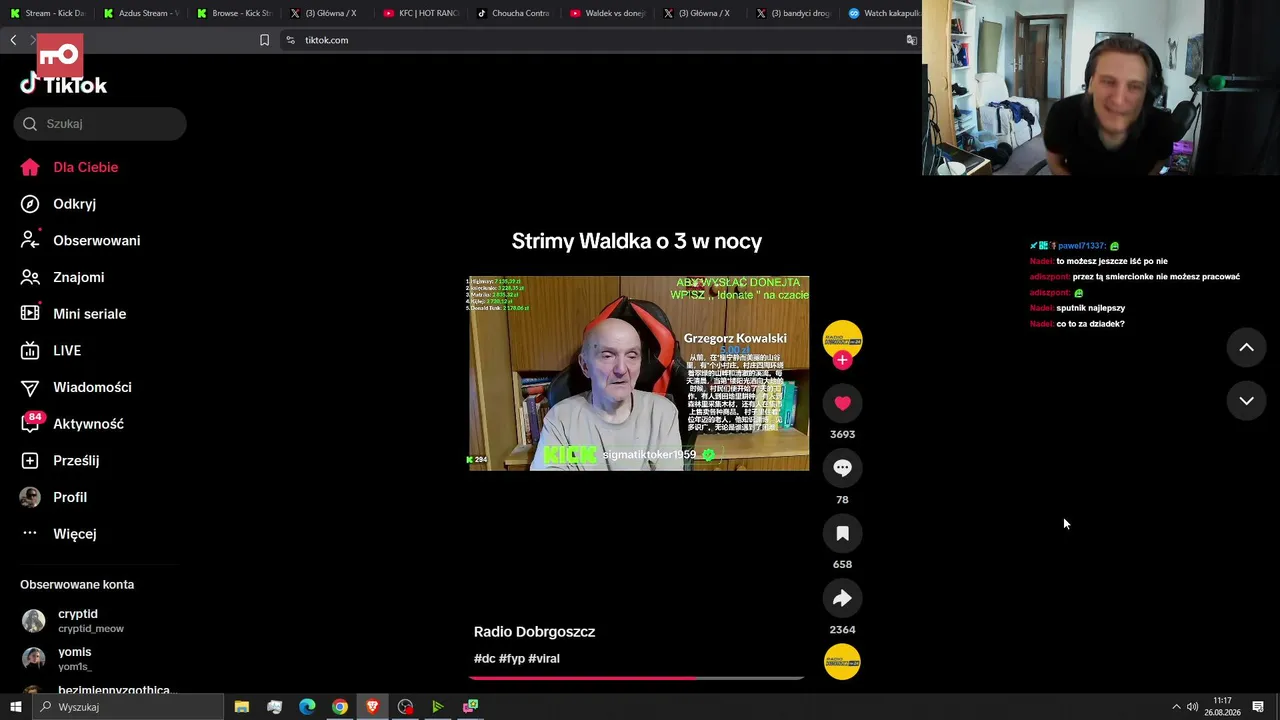Viewport: 1280px width, 720px height.
Task: Open your Profil page
Action: (x=54, y=497)
